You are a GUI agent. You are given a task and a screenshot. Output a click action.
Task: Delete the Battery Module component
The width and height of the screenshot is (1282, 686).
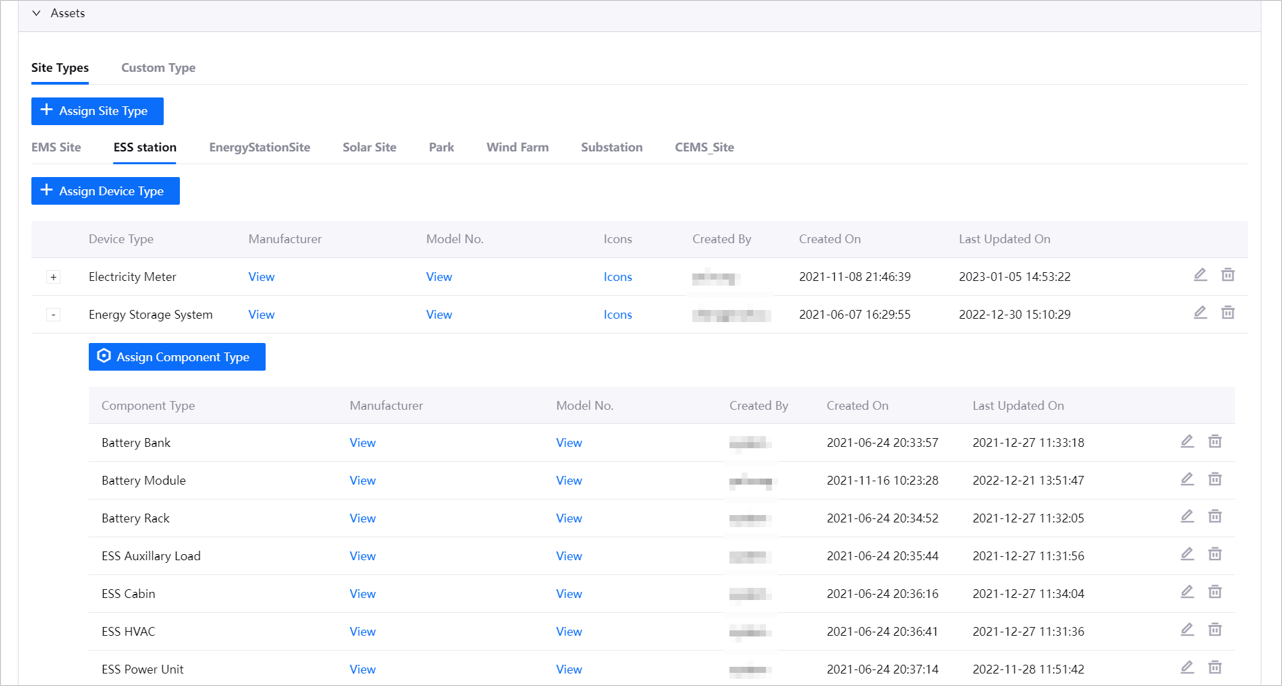[x=1215, y=479]
